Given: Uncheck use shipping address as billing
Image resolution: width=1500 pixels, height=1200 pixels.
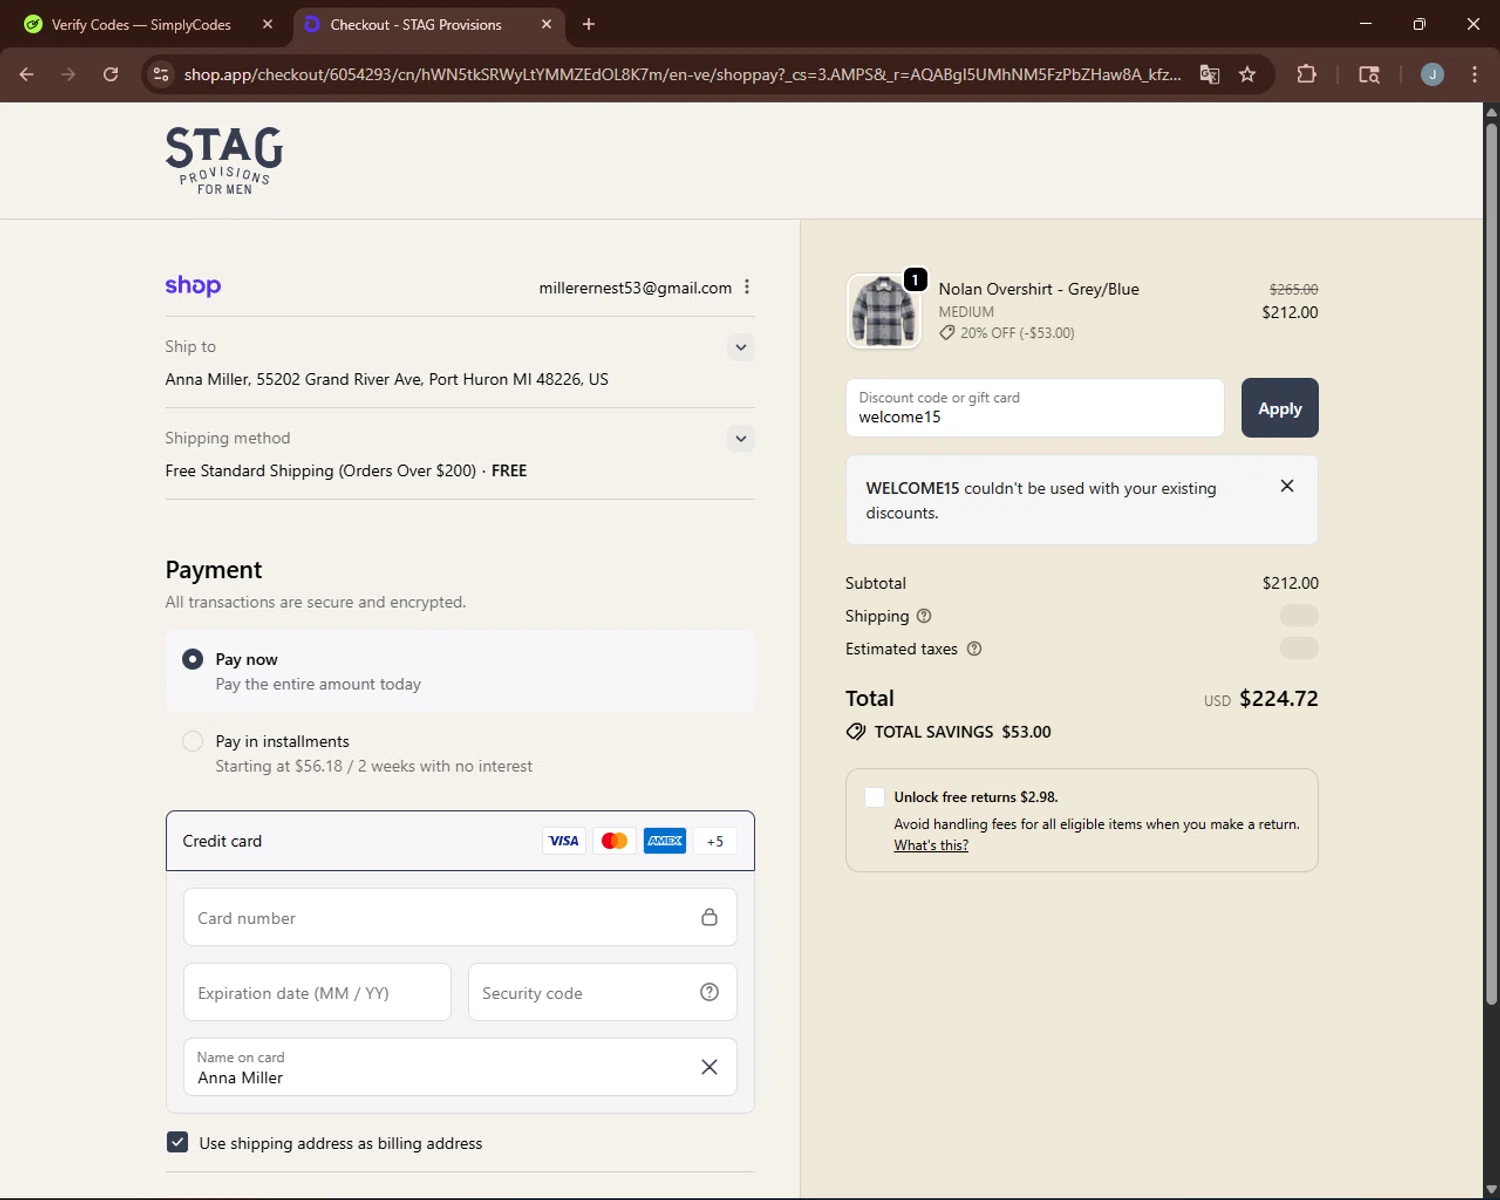Looking at the screenshot, I should pos(177,1142).
